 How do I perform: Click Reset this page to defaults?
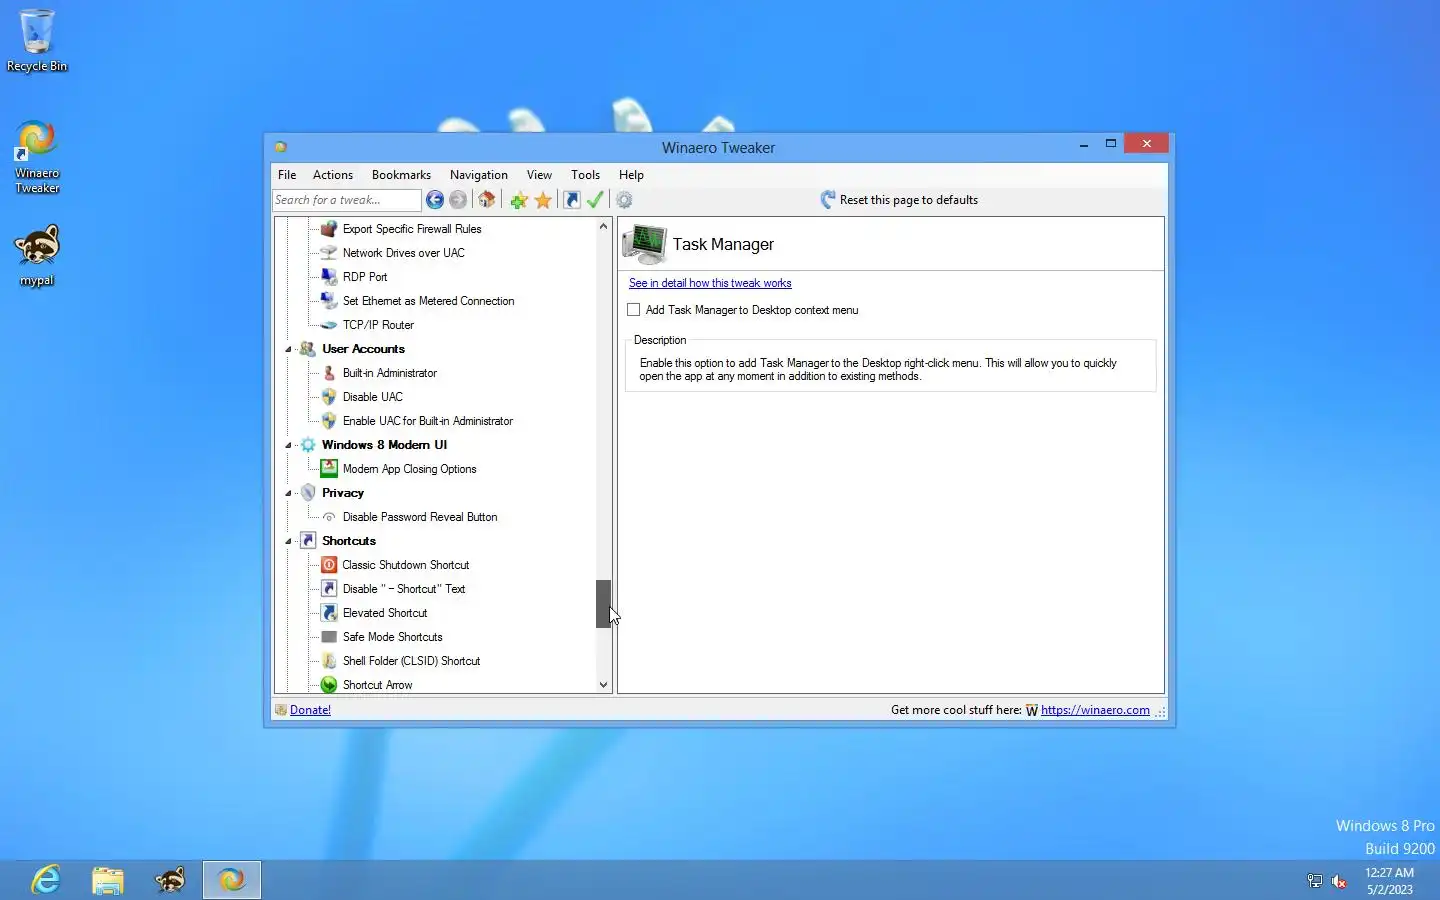pyautogui.click(x=899, y=200)
